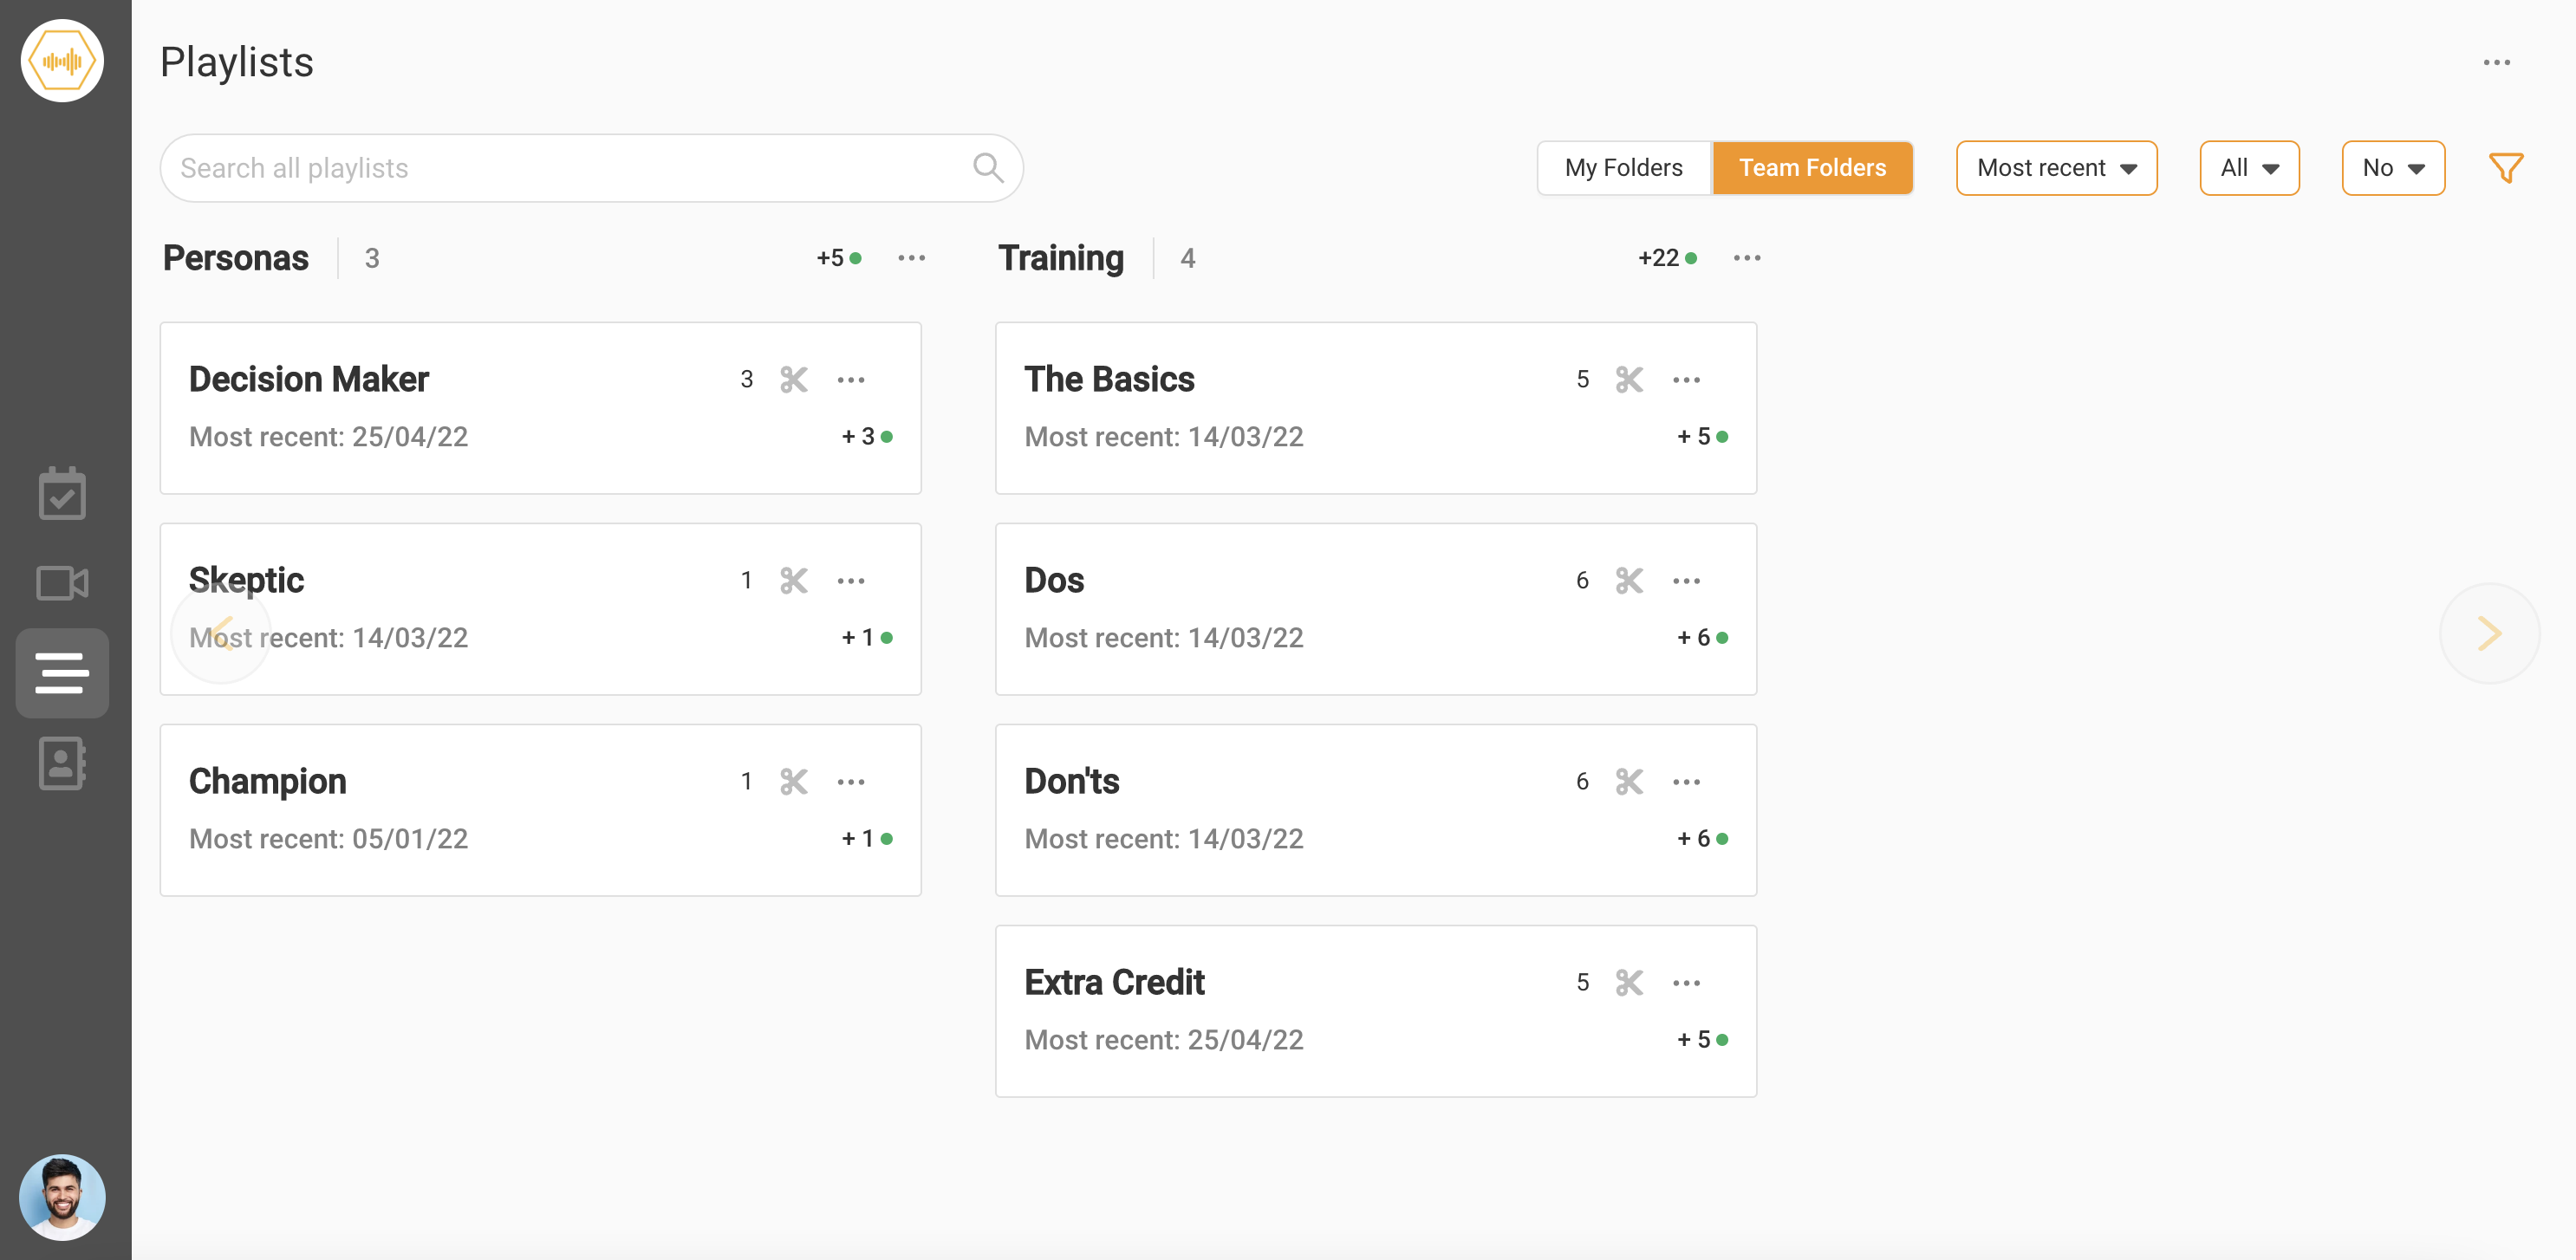
Task: Click the app logo at top left
Action: pyautogui.click(x=62, y=61)
